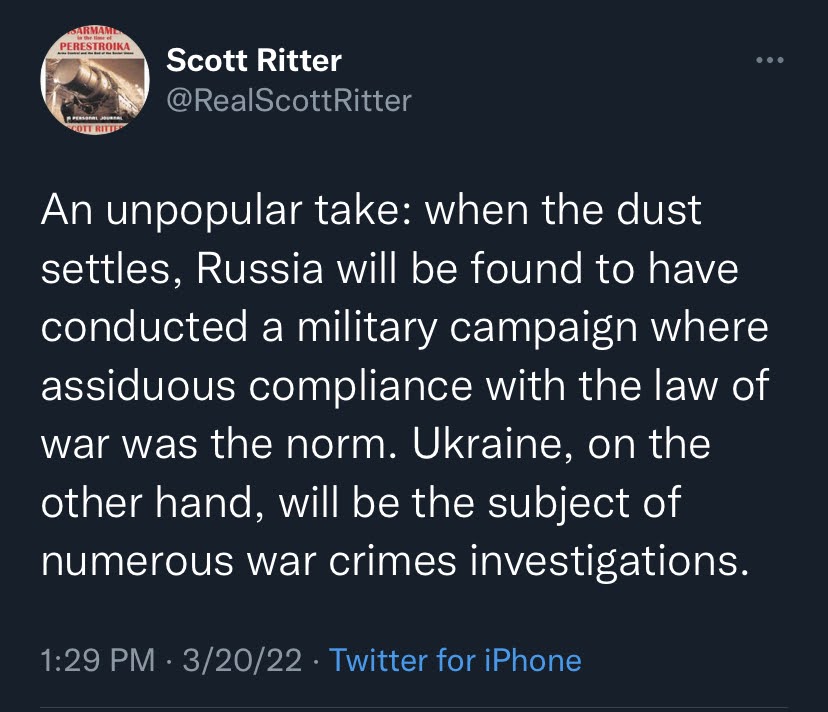Viewport: 828px width, 712px height.
Task: Click the 1:29 PM timestamp
Action: pyautogui.click(x=98, y=660)
